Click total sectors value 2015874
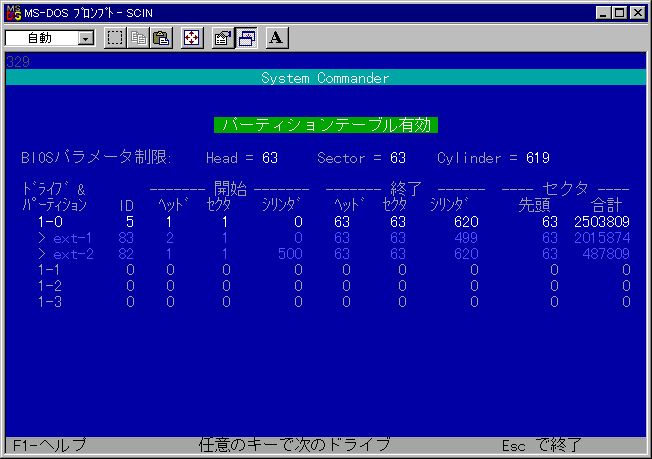Viewport: 652px width, 459px height. [602, 238]
